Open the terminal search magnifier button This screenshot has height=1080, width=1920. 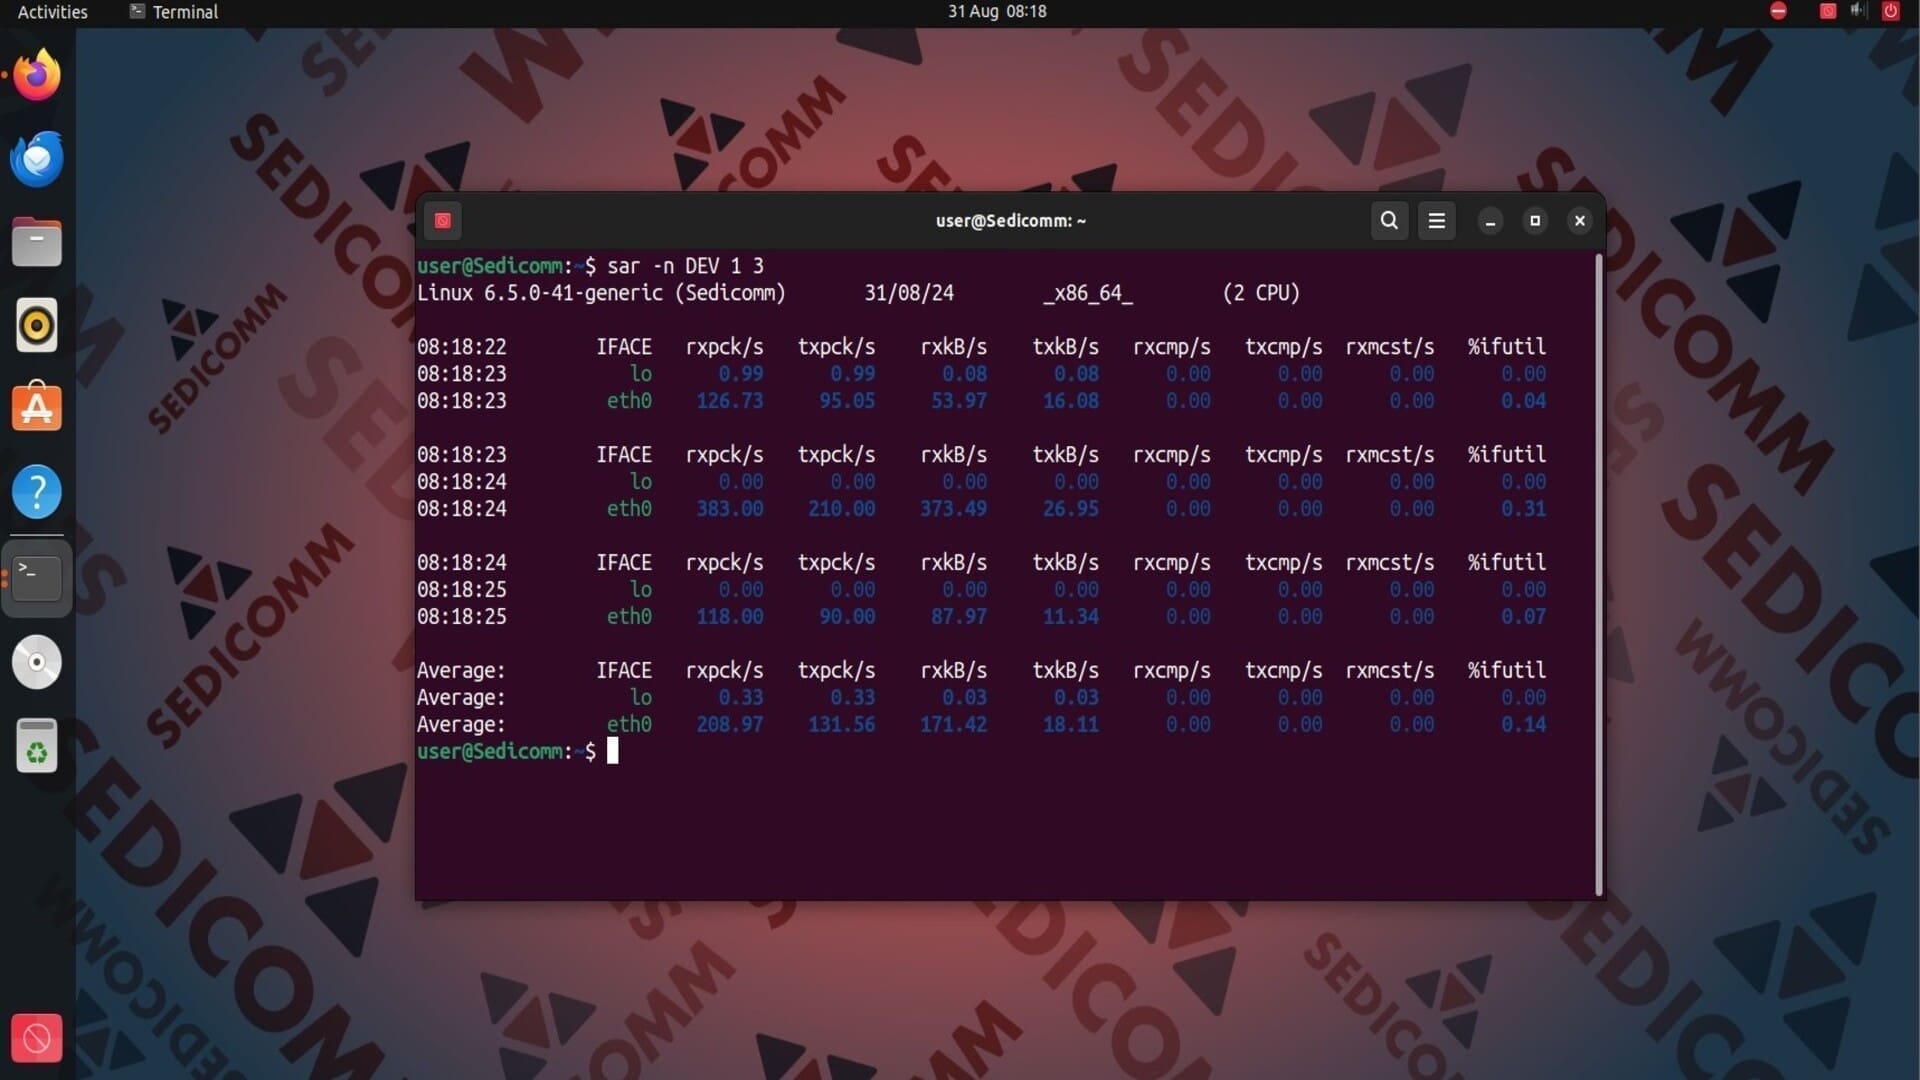coord(1389,221)
